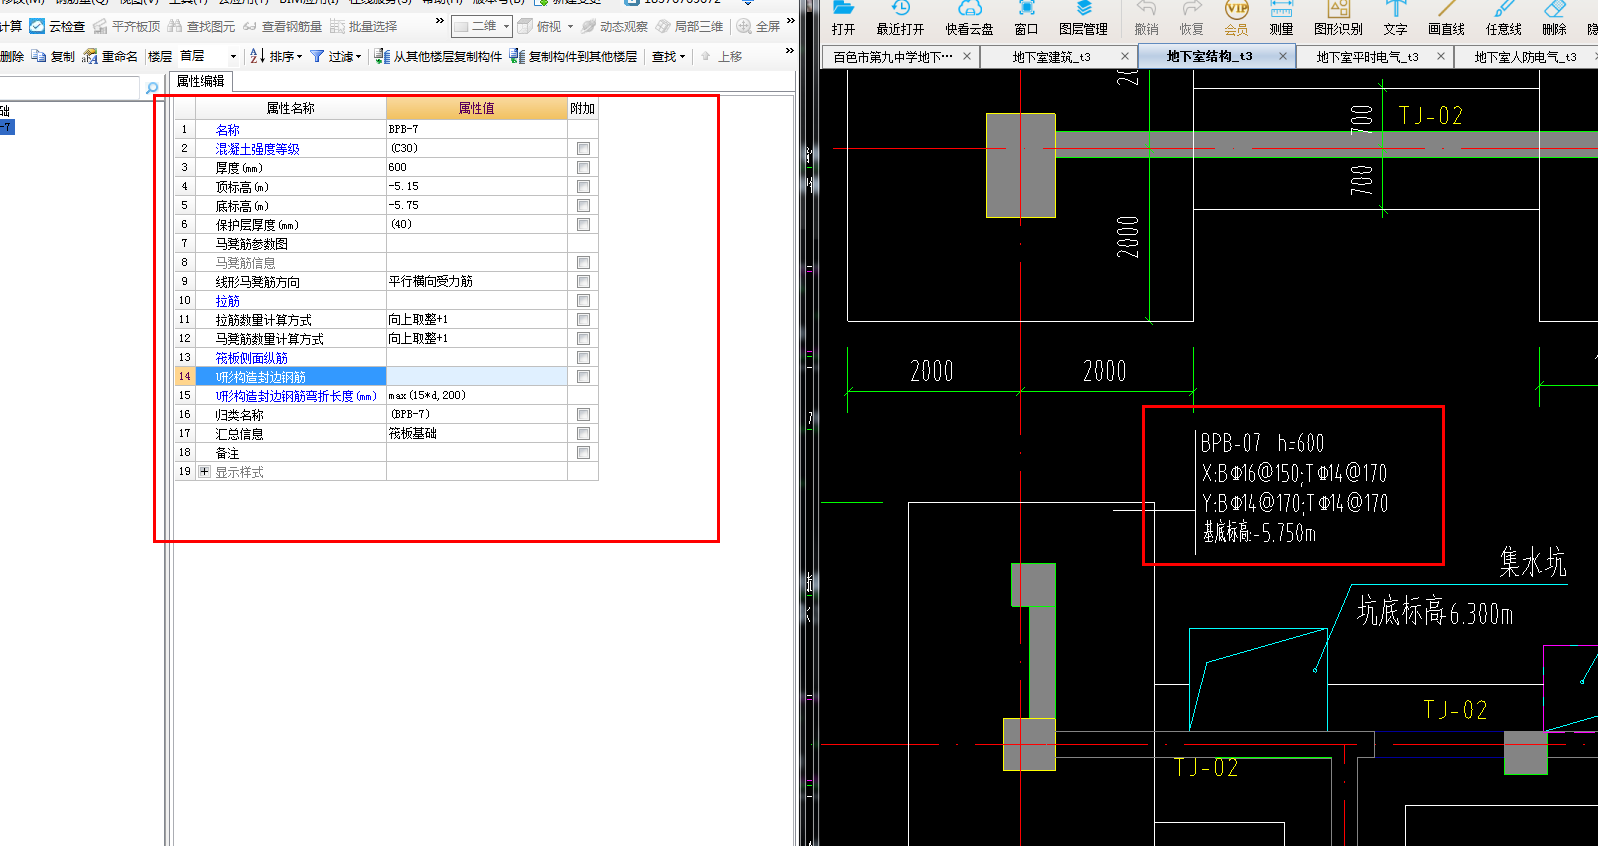Redo with the 恢复 button
Viewport: 1598px width, 846px height.
[x=1191, y=18]
